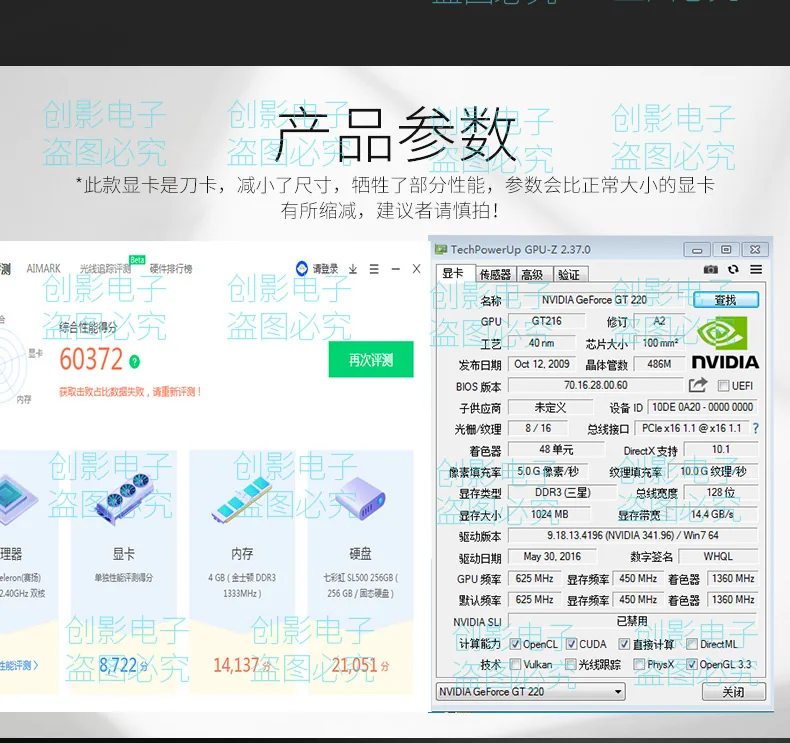Open the NVIDIA GeForce GT 220 dropdown
790x743 pixels.
(x=531, y=692)
